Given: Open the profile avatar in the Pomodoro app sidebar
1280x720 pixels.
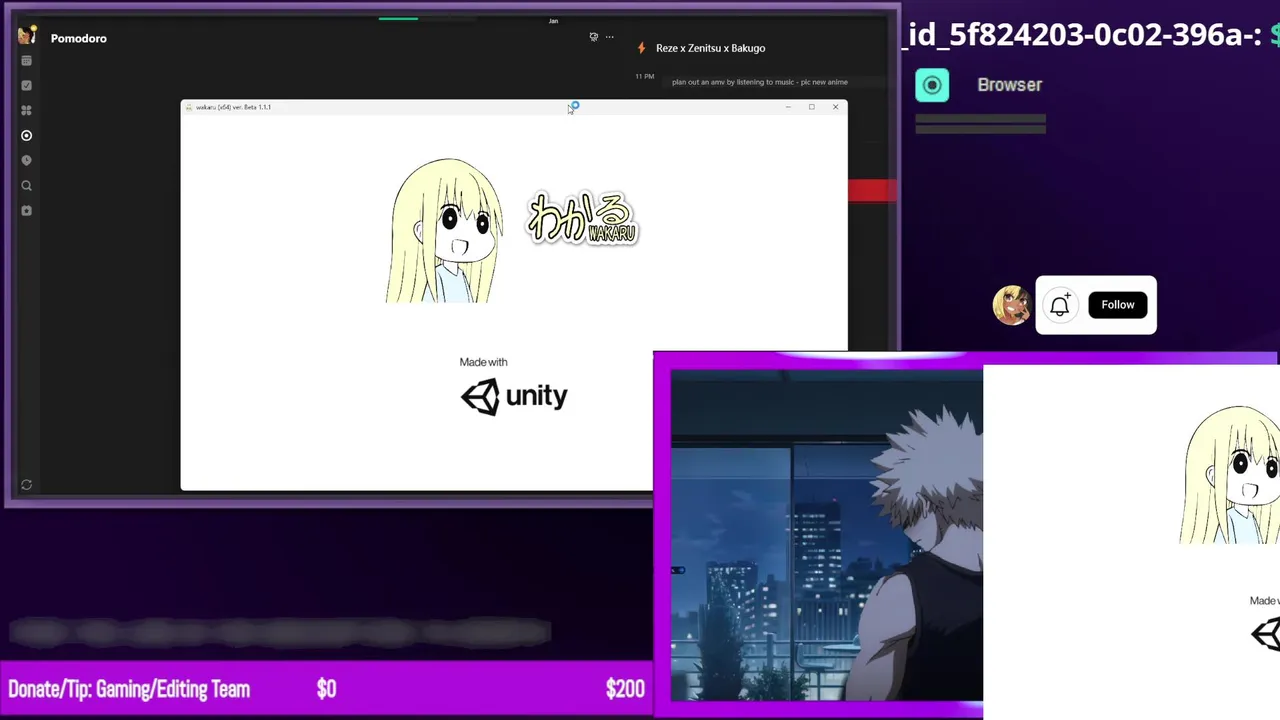Looking at the screenshot, I should 27,37.
